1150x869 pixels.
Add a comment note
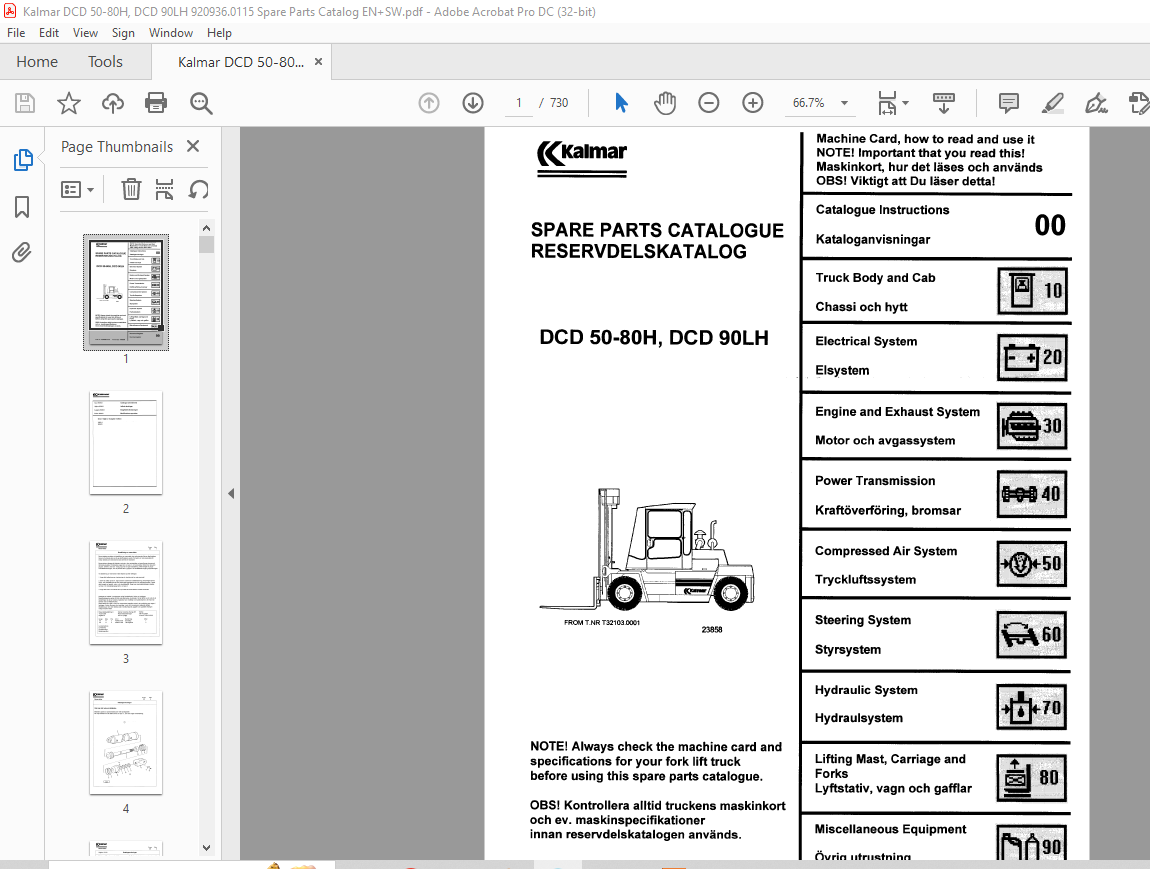pyautogui.click(x=1008, y=103)
